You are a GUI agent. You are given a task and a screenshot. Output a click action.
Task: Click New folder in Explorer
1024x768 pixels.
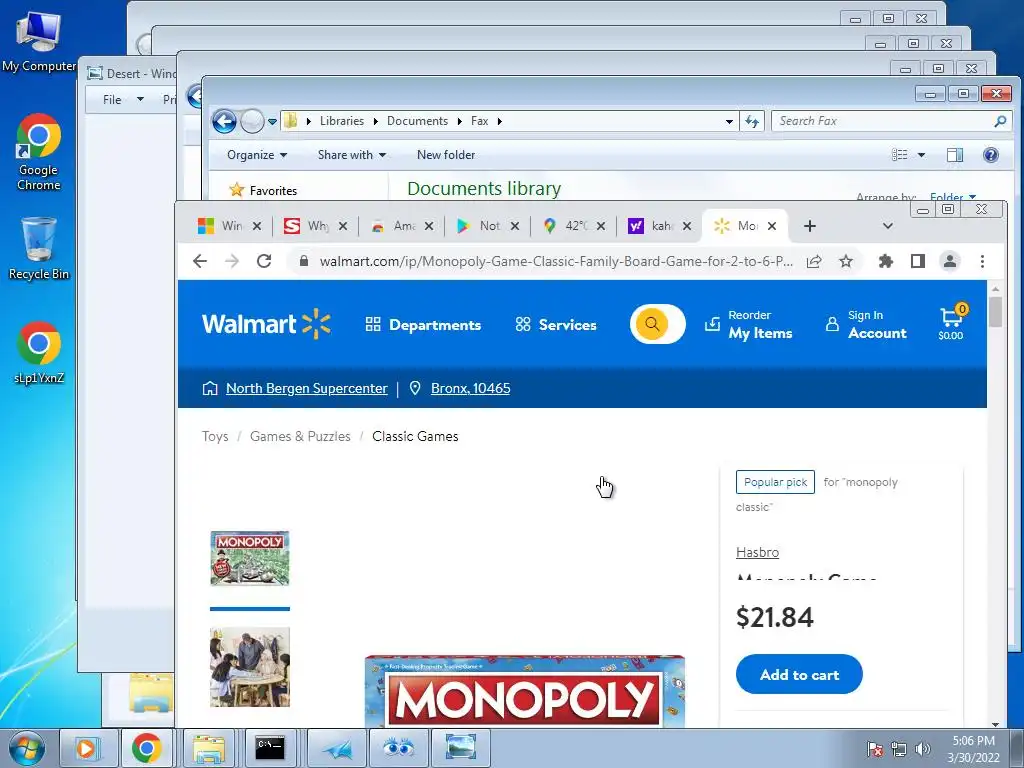[x=446, y=155]
